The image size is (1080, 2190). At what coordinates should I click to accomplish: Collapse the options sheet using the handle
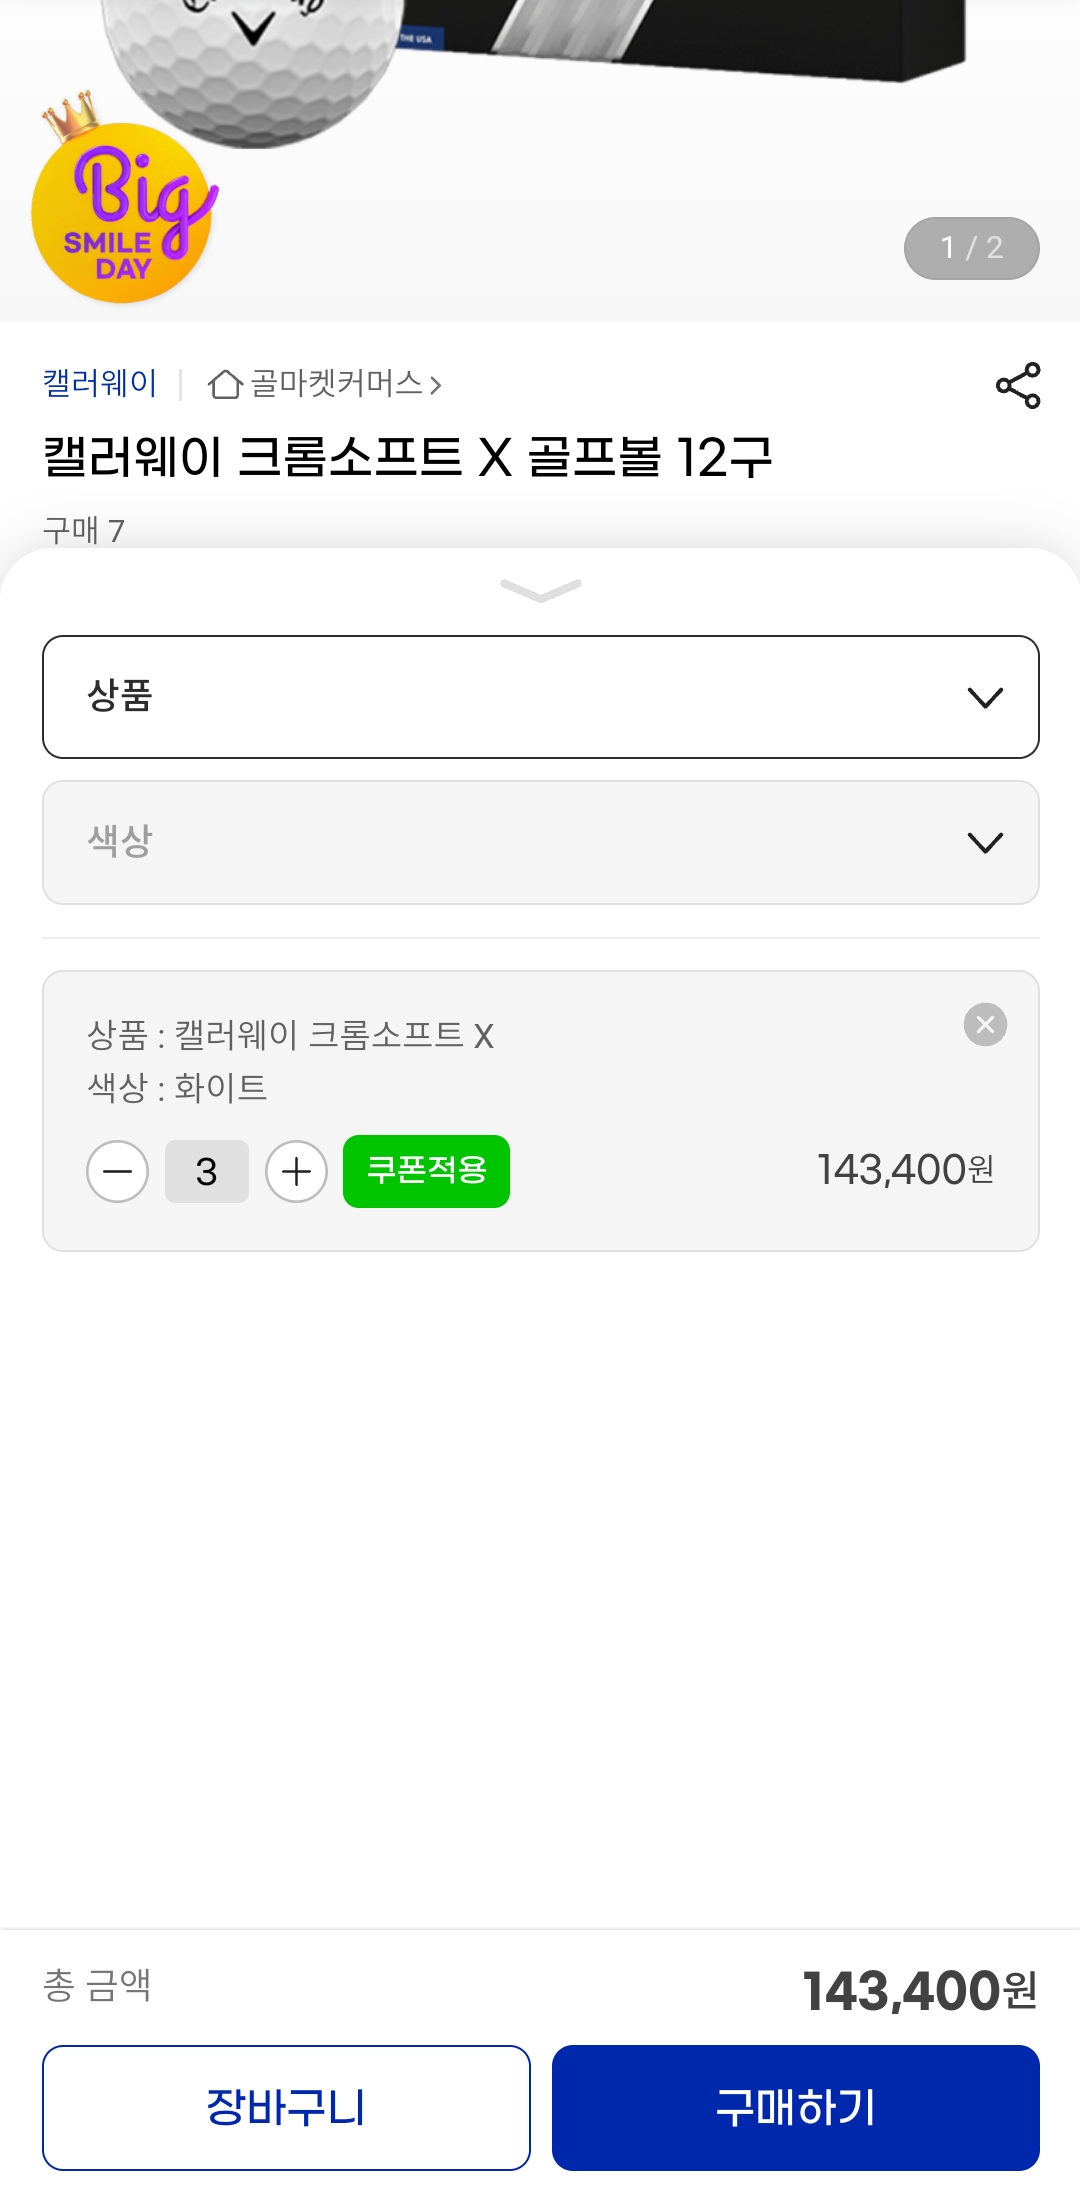540,590
